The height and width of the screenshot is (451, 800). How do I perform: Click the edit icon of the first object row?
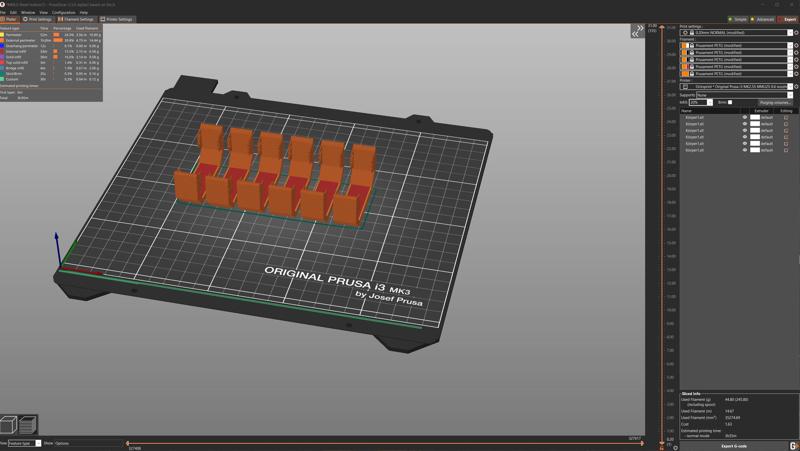click(x=786, y=117)
